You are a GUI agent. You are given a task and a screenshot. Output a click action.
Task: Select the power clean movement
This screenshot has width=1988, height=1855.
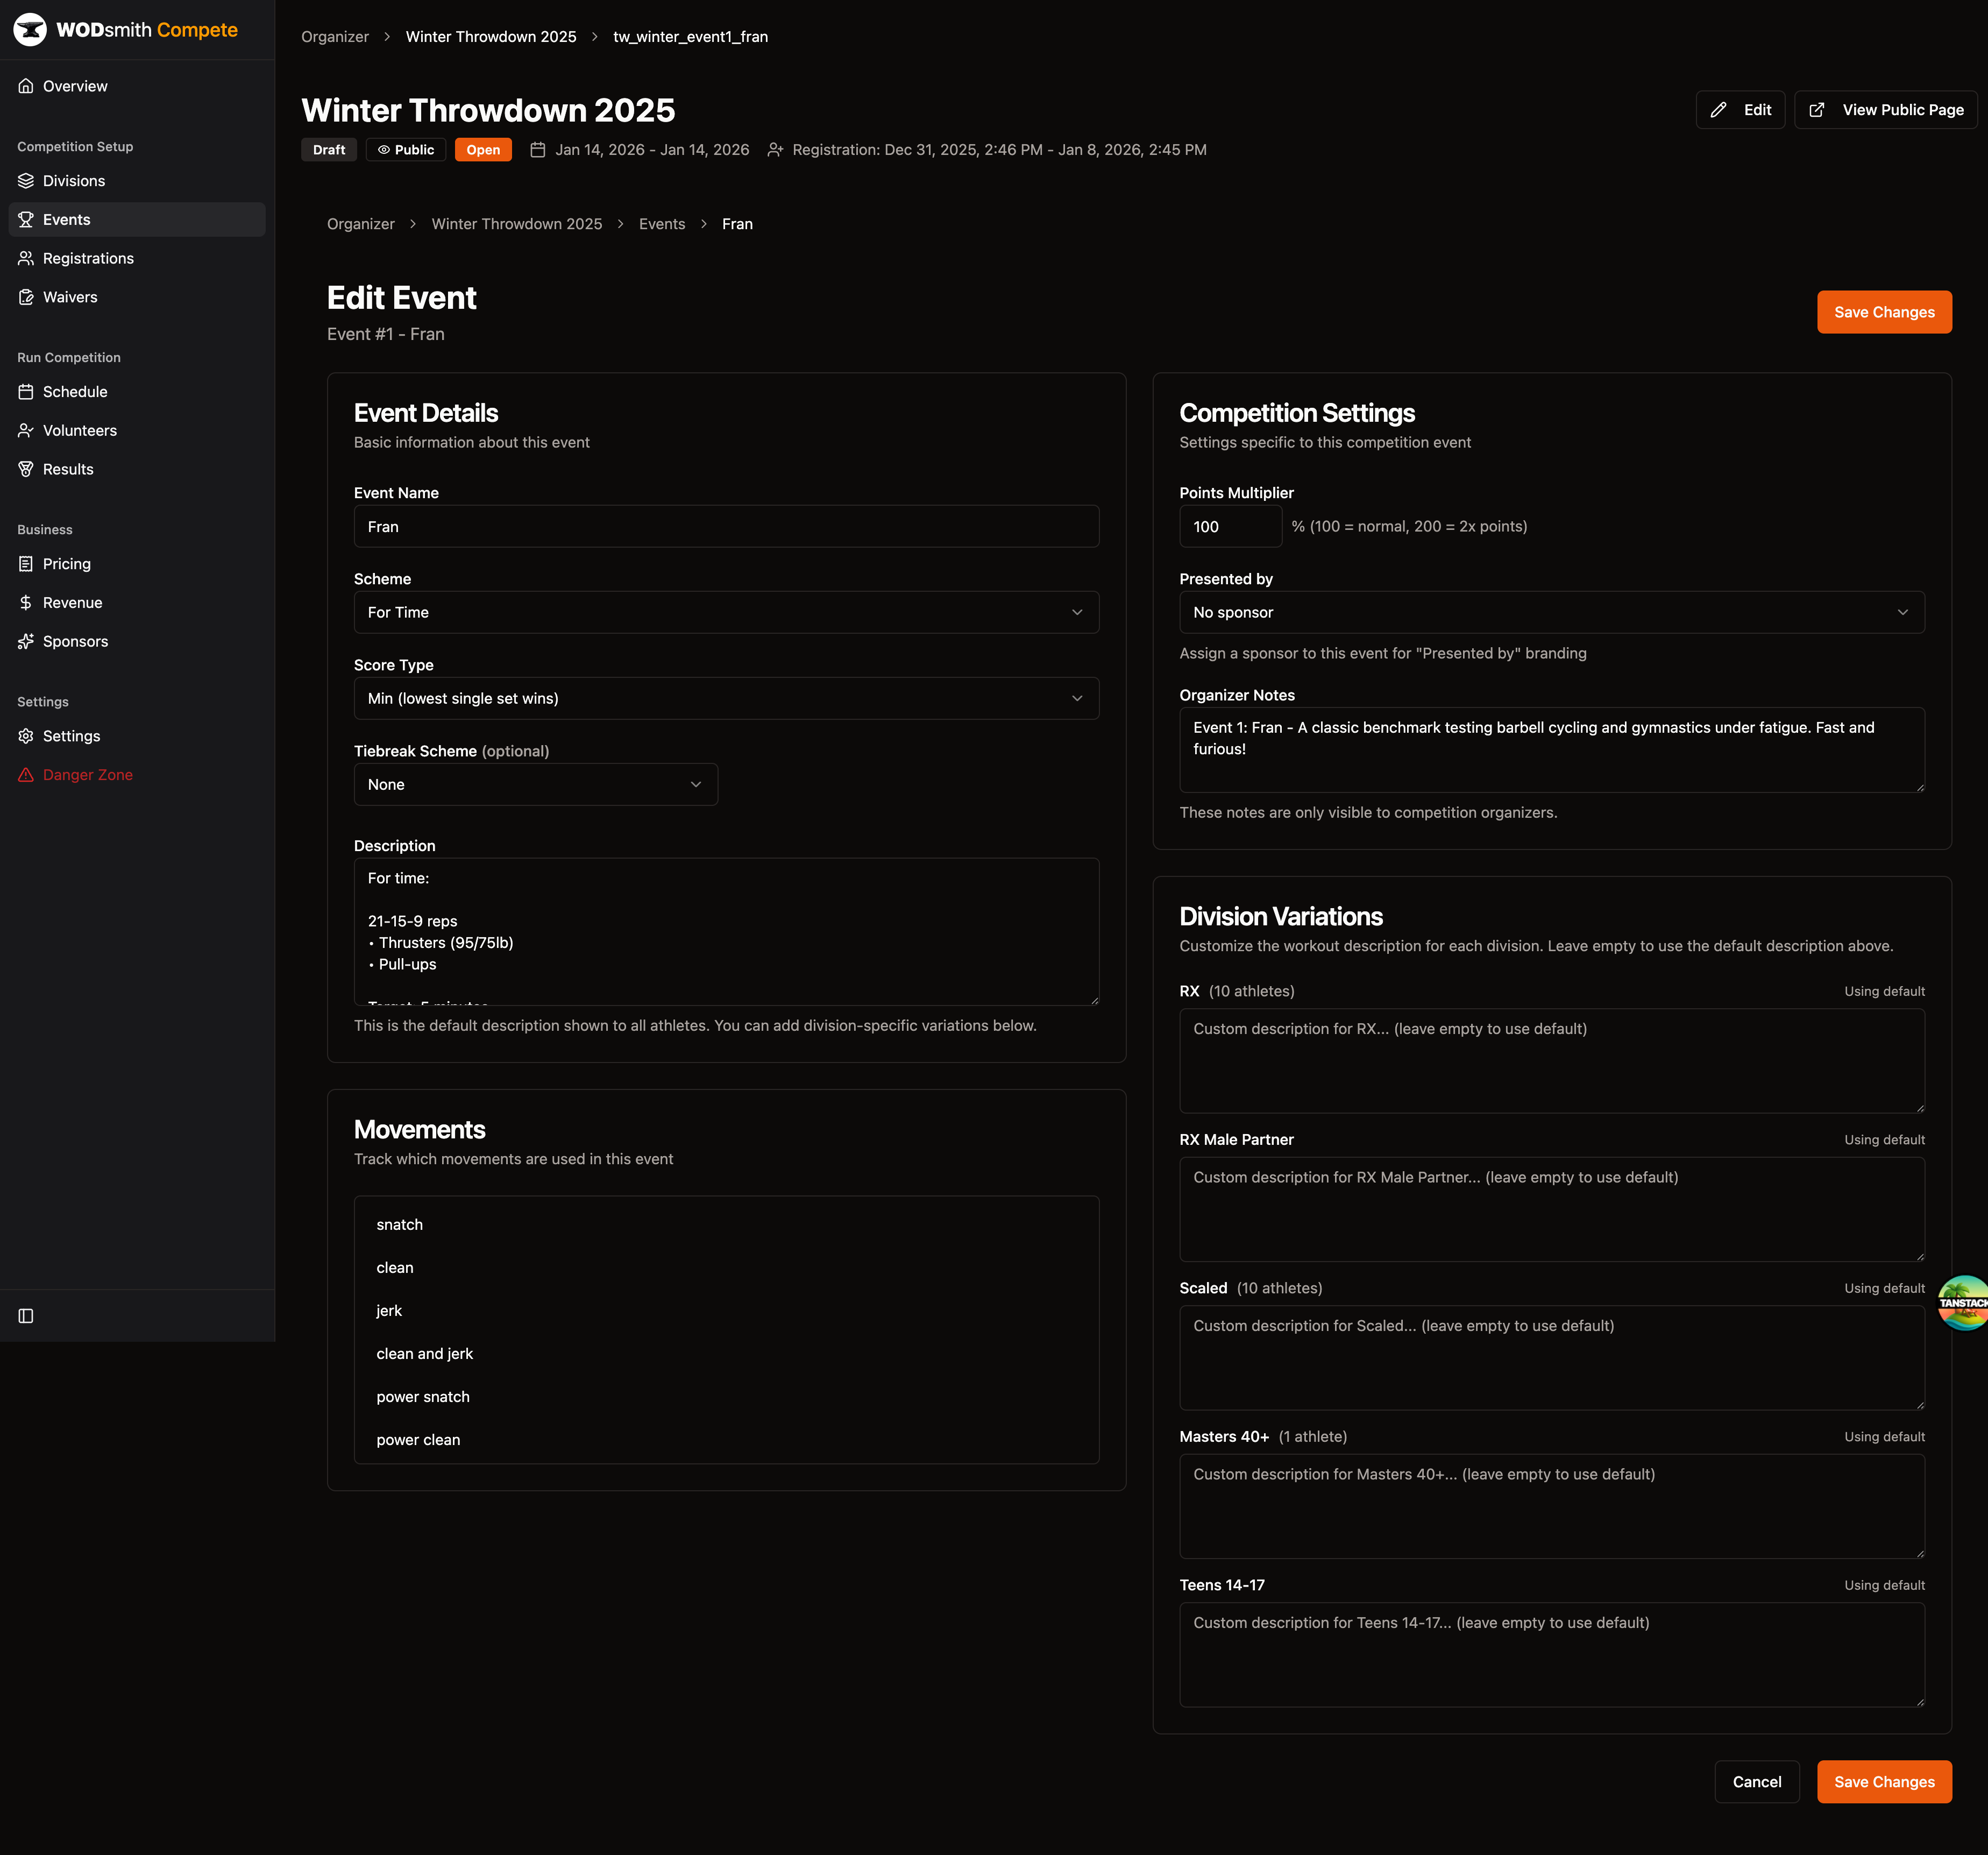point(726,1440)
